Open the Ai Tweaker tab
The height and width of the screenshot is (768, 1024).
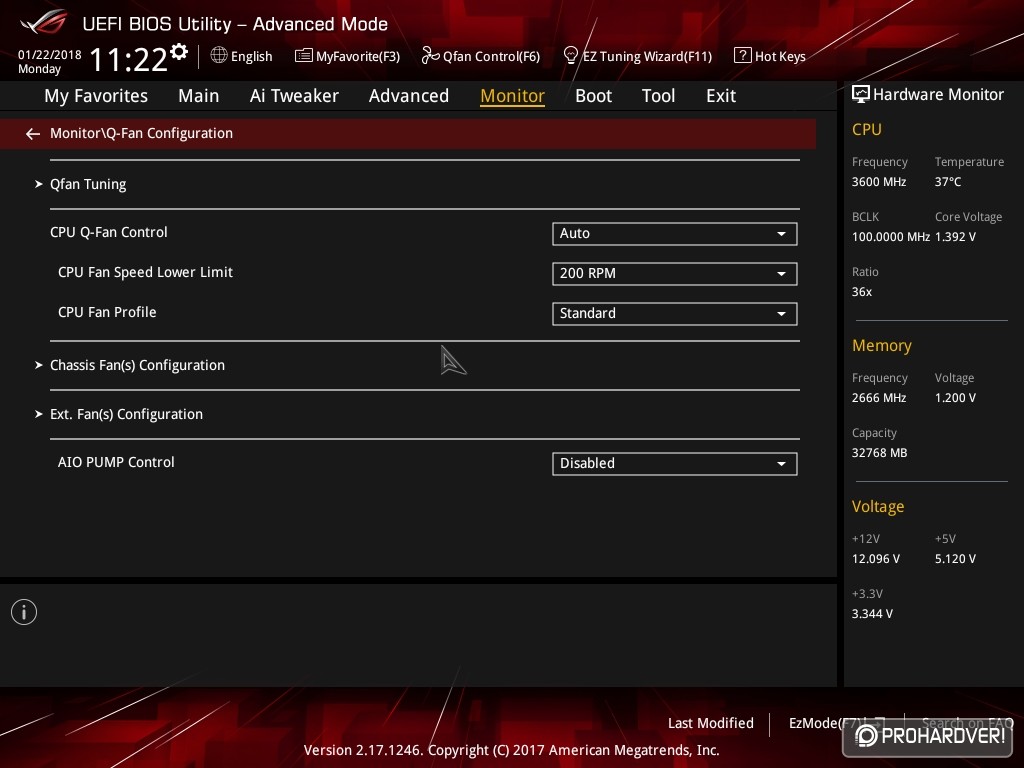294,96
